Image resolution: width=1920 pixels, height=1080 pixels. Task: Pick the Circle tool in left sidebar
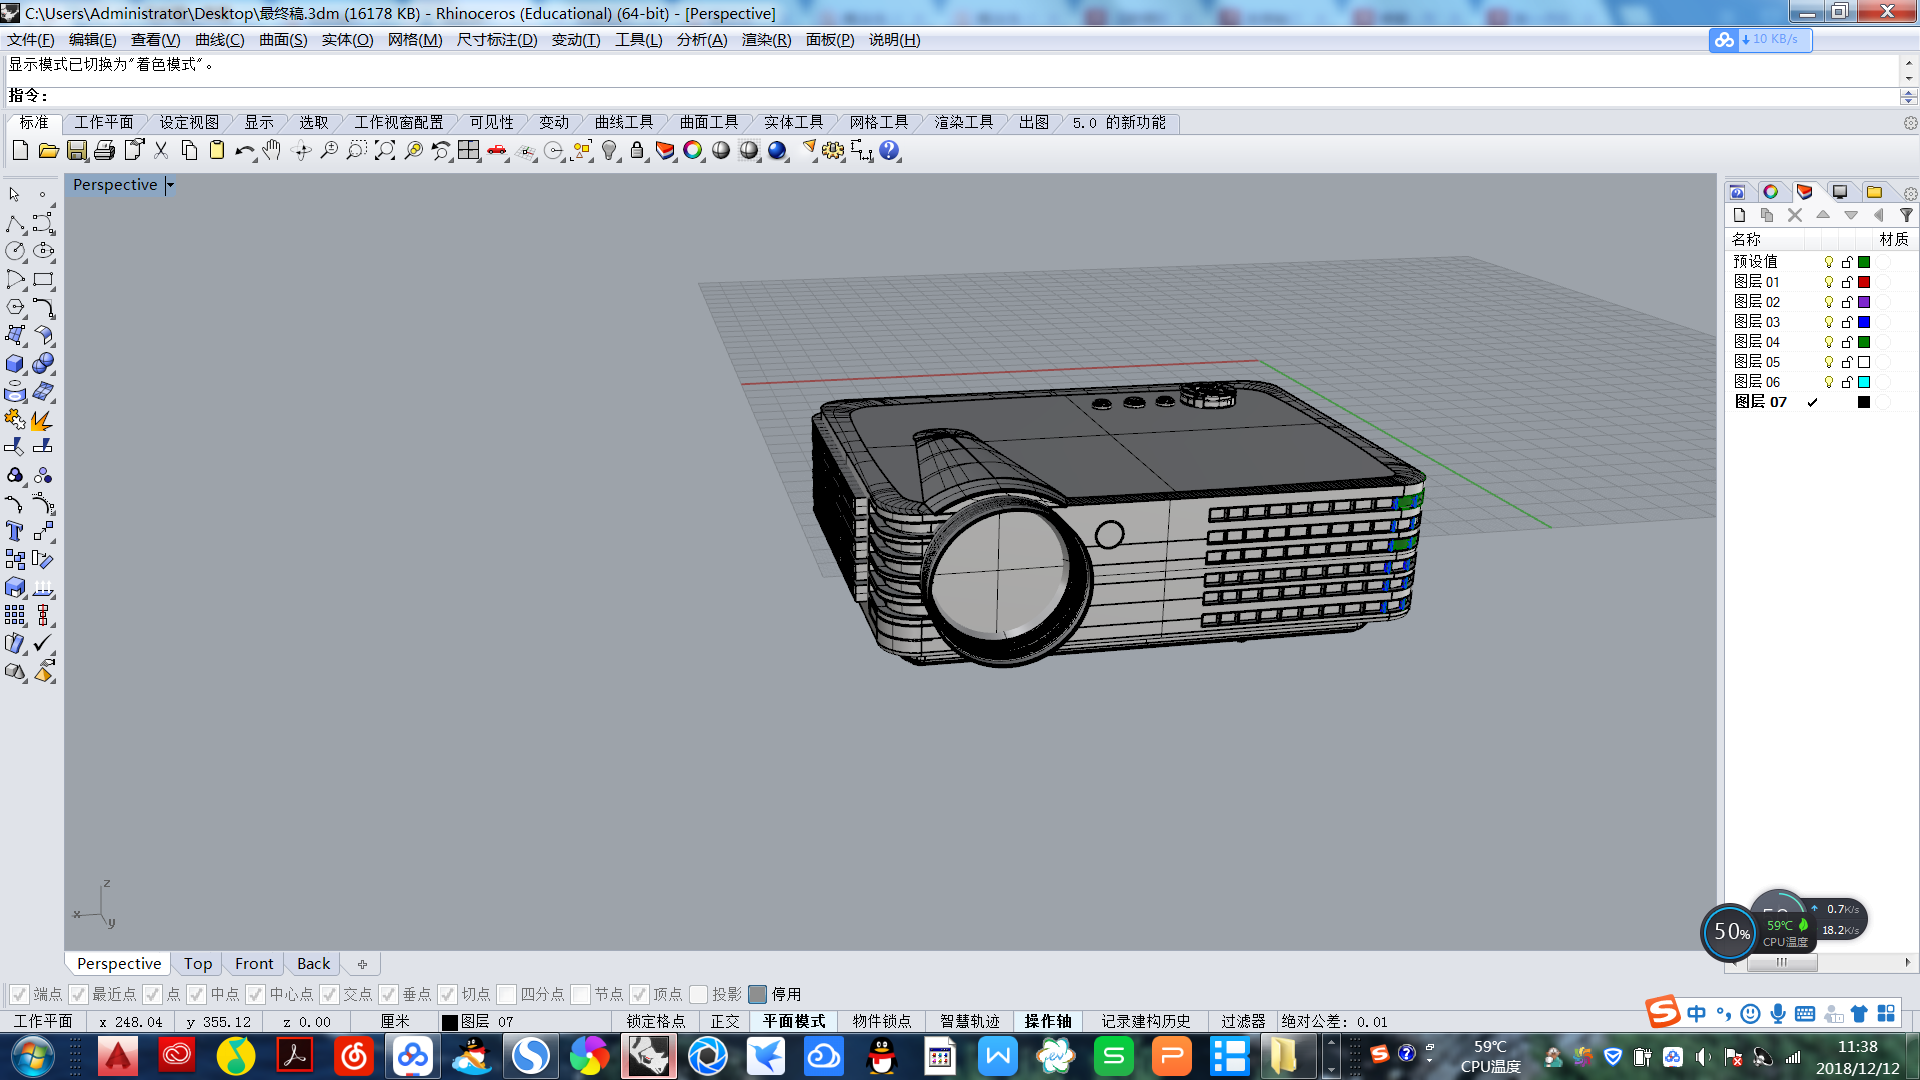[15, 252]
